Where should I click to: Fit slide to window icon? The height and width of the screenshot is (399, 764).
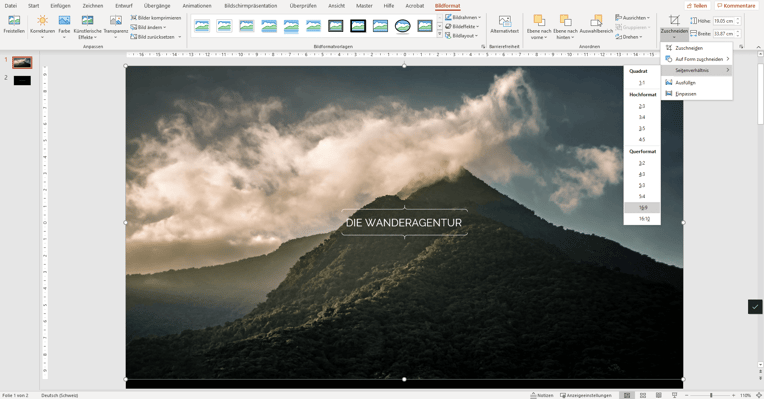758,395
